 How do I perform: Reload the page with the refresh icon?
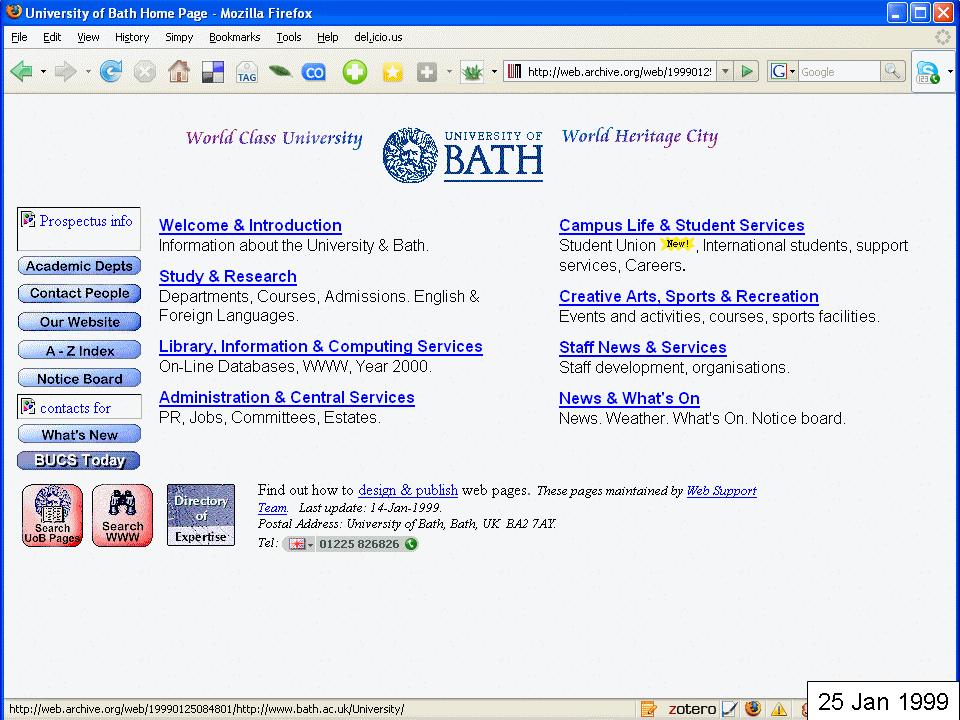(x=111, y=72)
